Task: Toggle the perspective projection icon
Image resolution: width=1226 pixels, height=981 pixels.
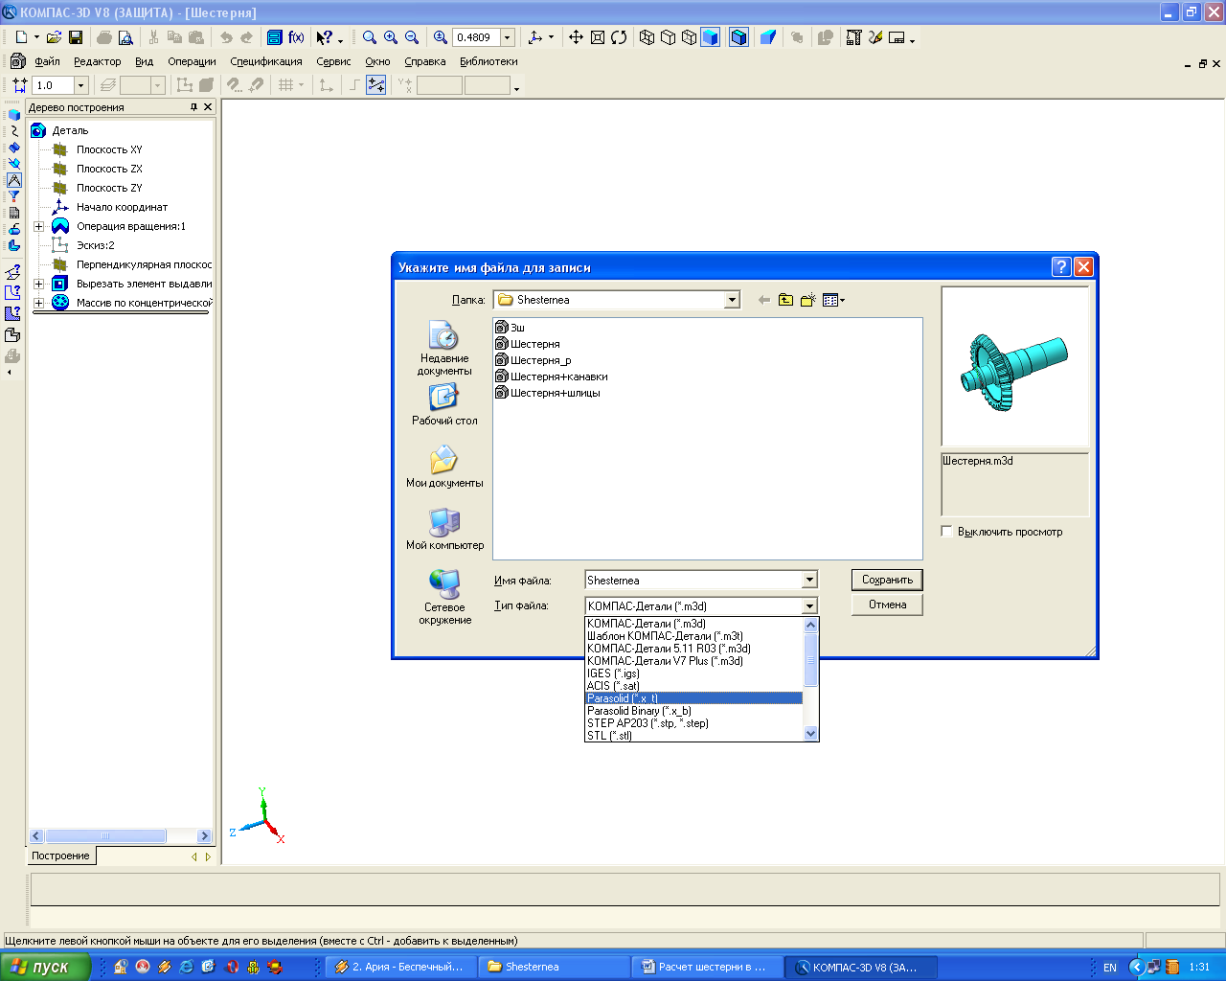Action: tap(768, 37)
